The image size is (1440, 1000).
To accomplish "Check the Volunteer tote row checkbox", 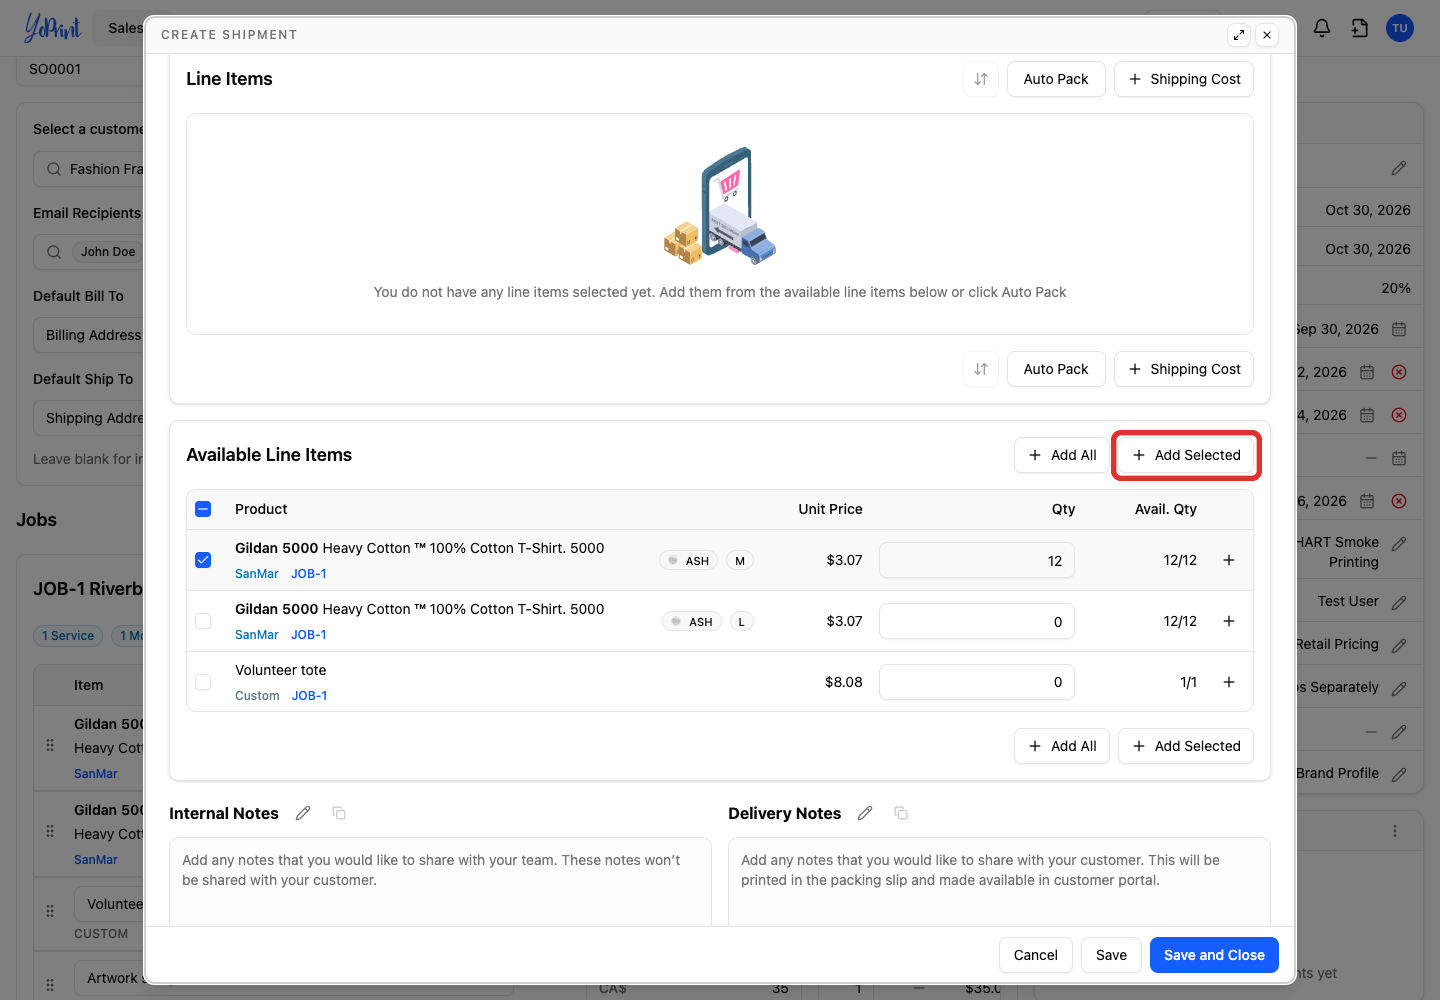I will (203, 682).
